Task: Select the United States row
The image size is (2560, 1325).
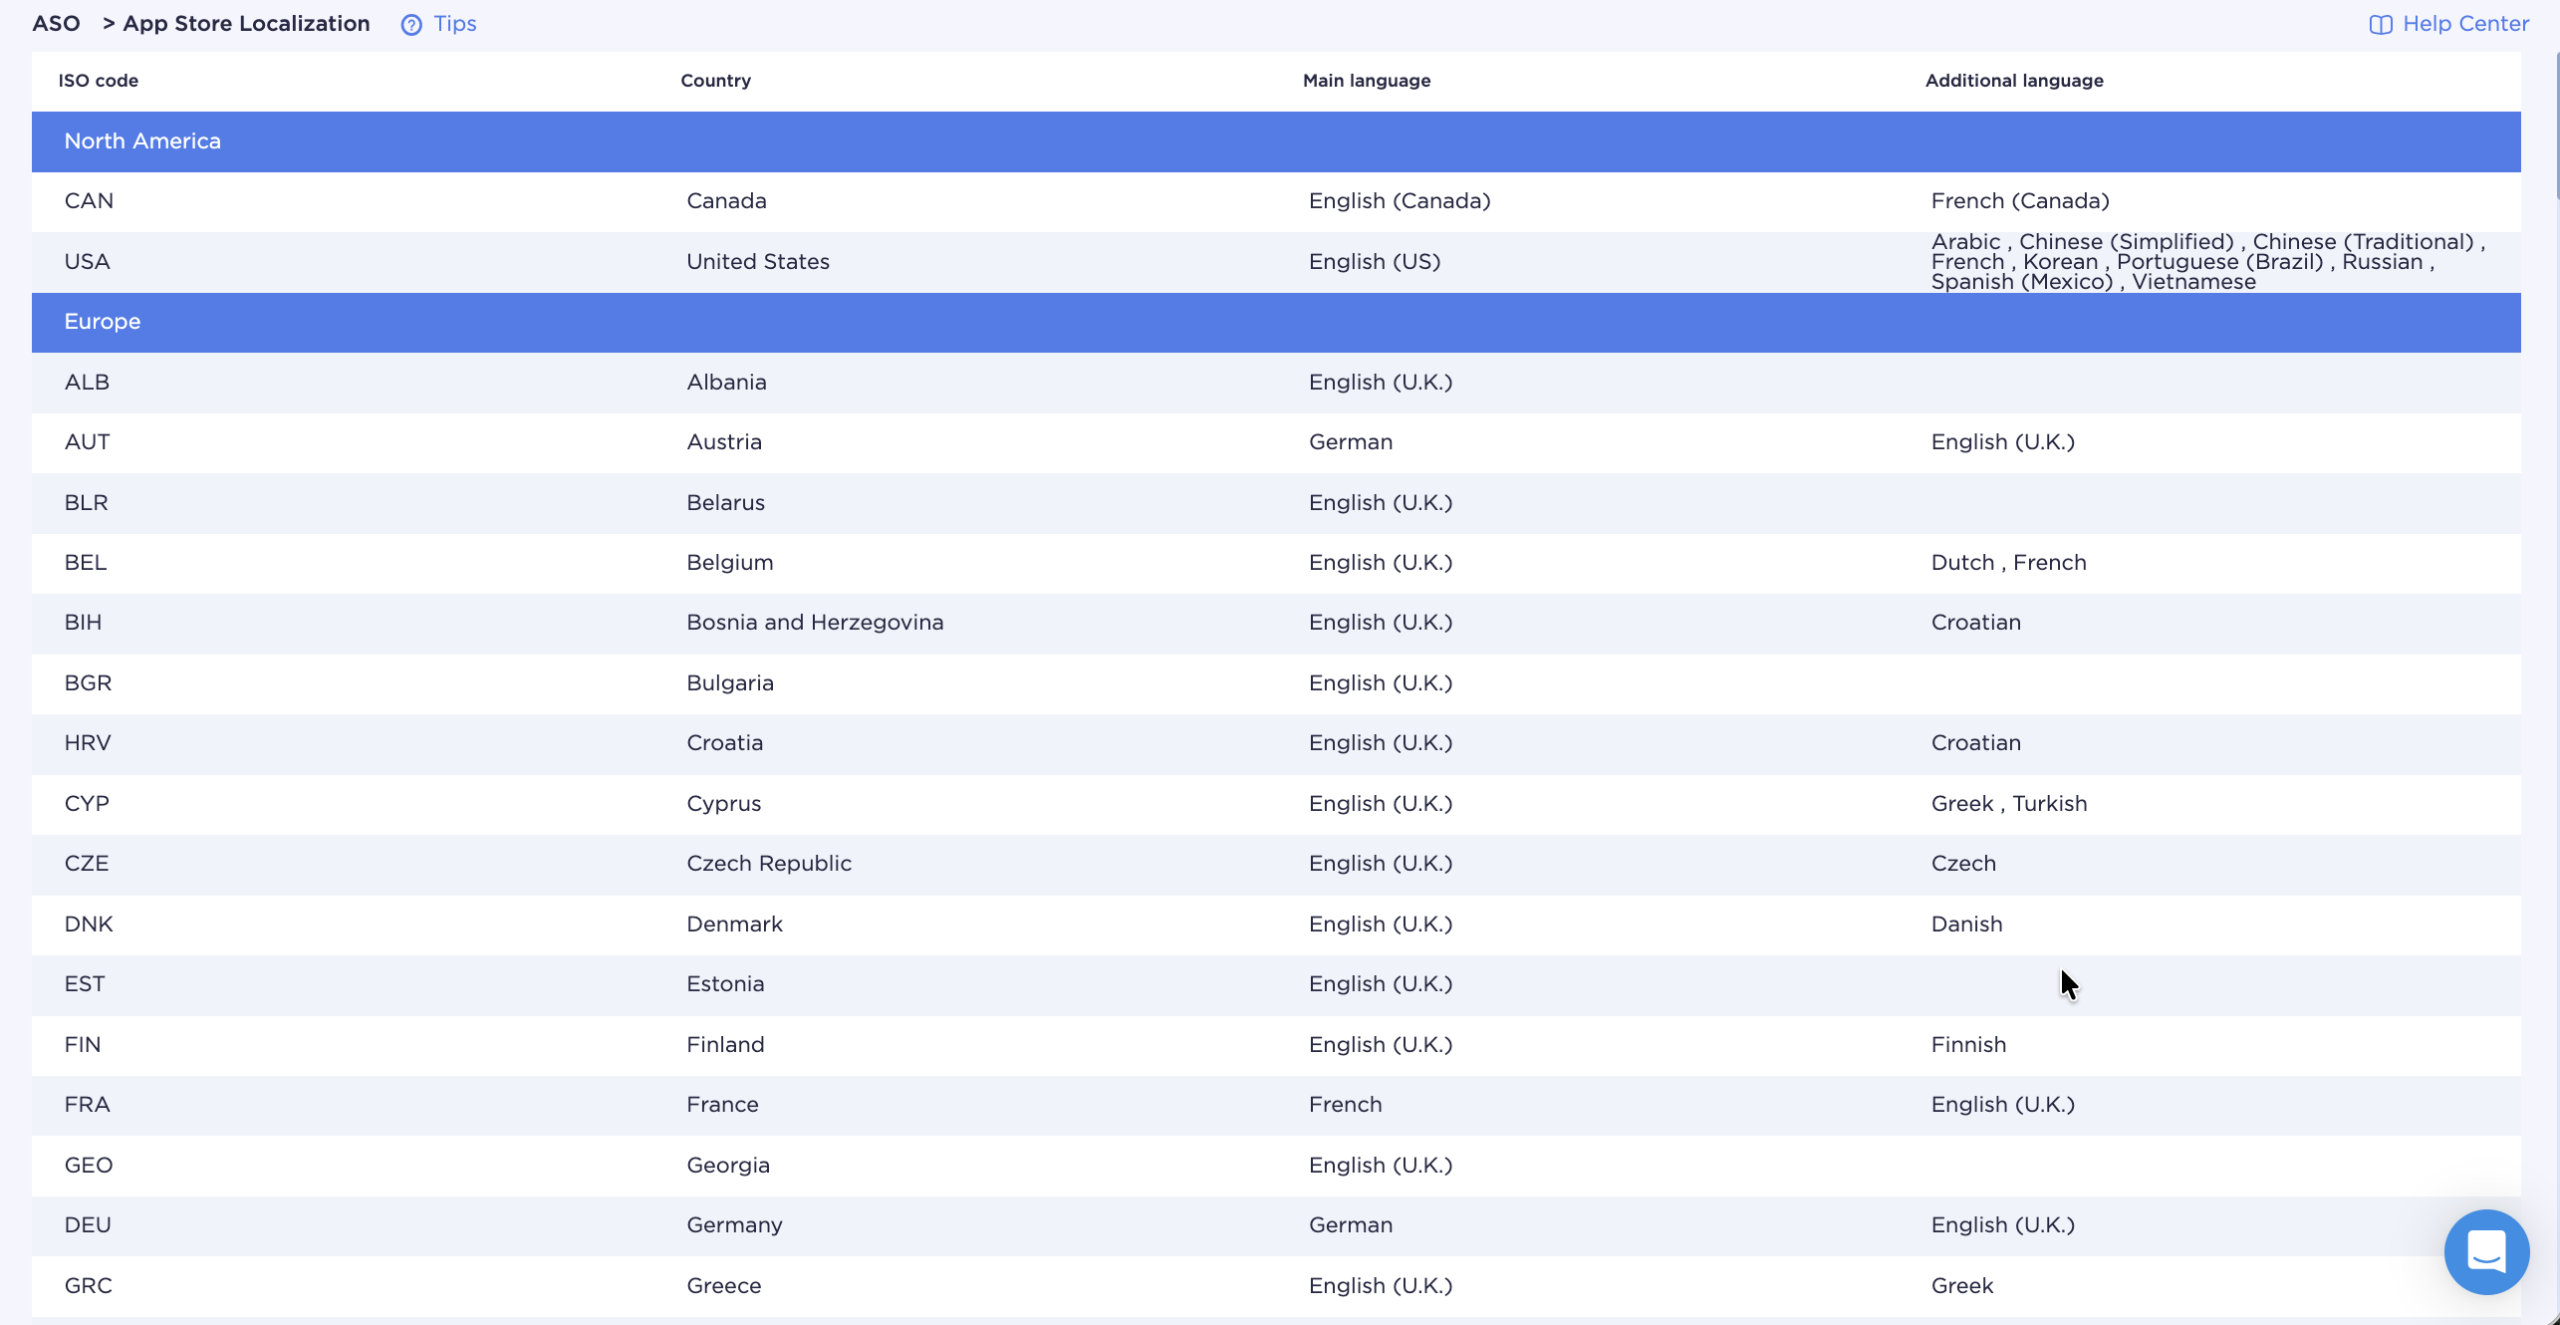Action: pos(757,262)
